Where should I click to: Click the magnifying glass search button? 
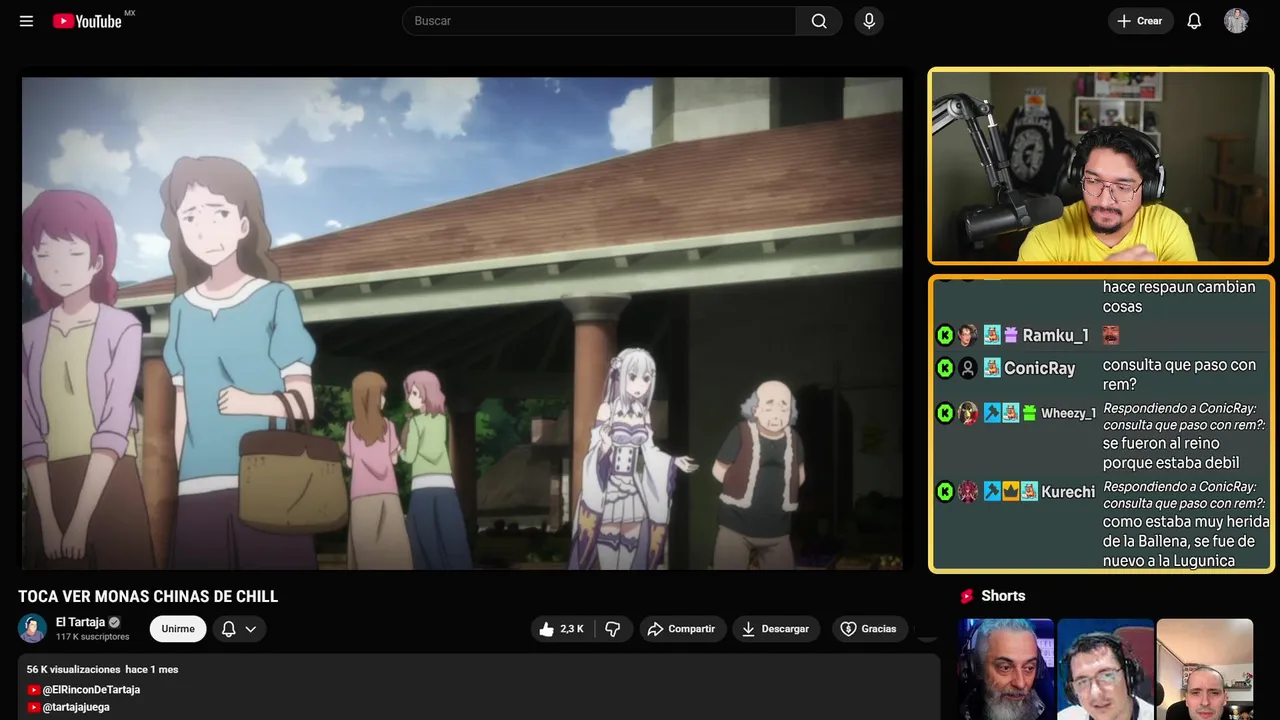click(x=819, y=21)
